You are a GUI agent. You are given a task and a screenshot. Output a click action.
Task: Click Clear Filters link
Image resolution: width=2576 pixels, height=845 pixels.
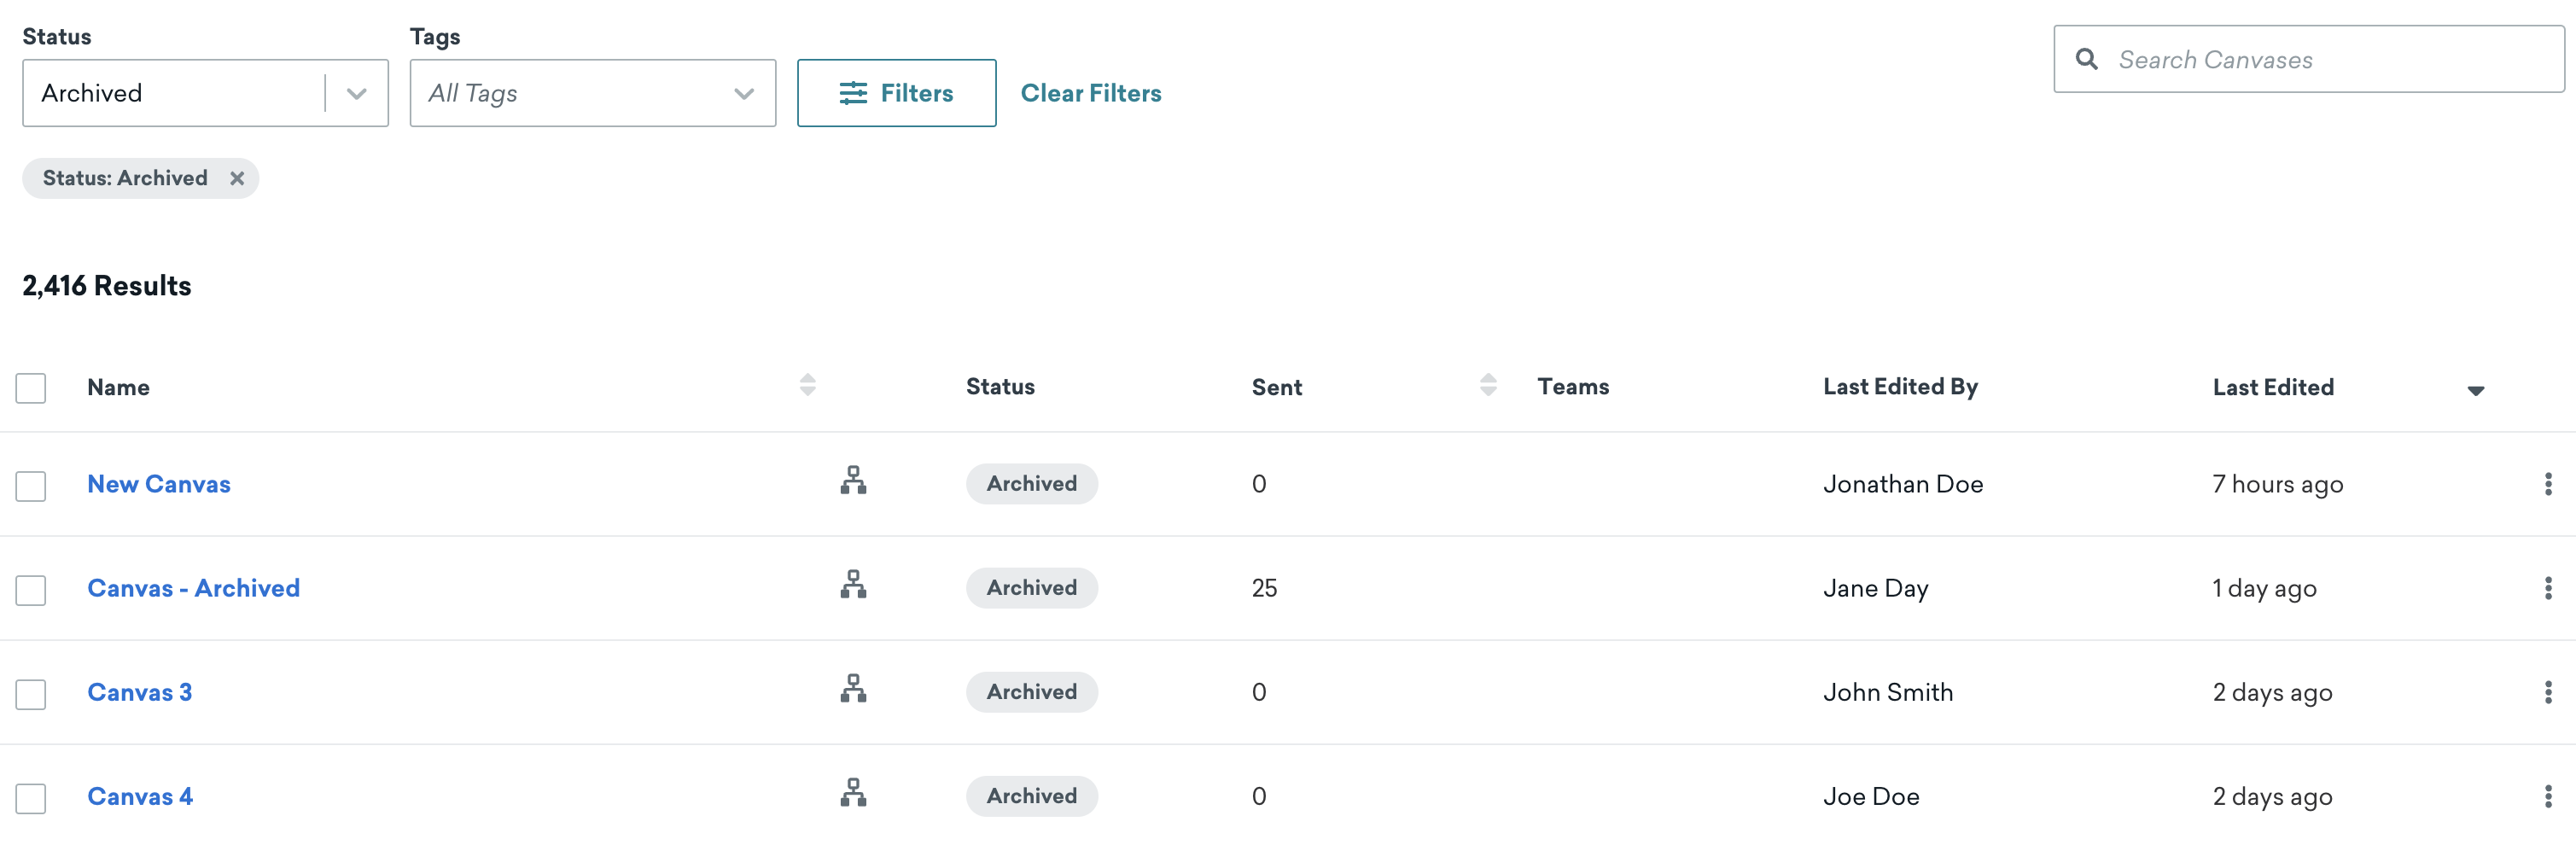pyautogui.click(x=1090, y=93)
